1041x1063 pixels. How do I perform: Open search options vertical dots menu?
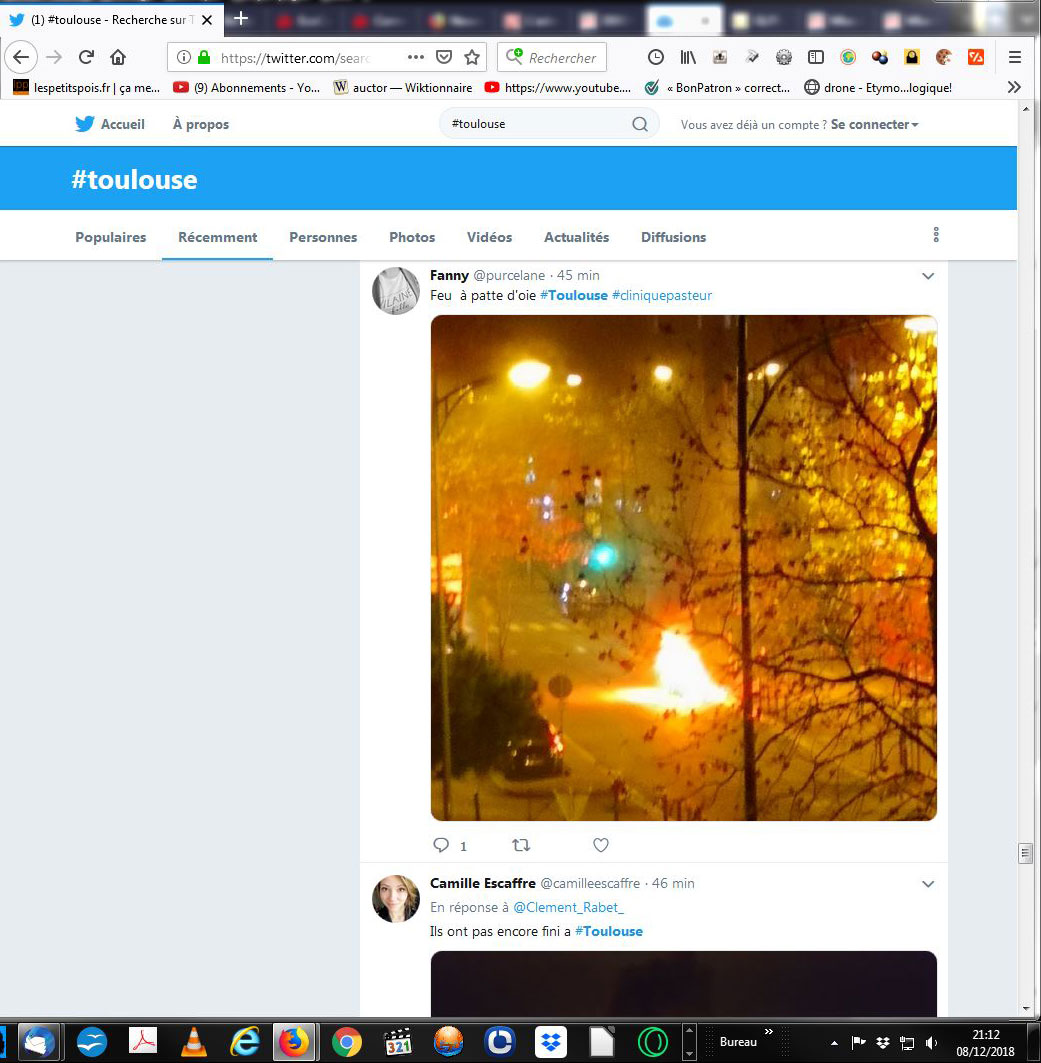[936, 235]
